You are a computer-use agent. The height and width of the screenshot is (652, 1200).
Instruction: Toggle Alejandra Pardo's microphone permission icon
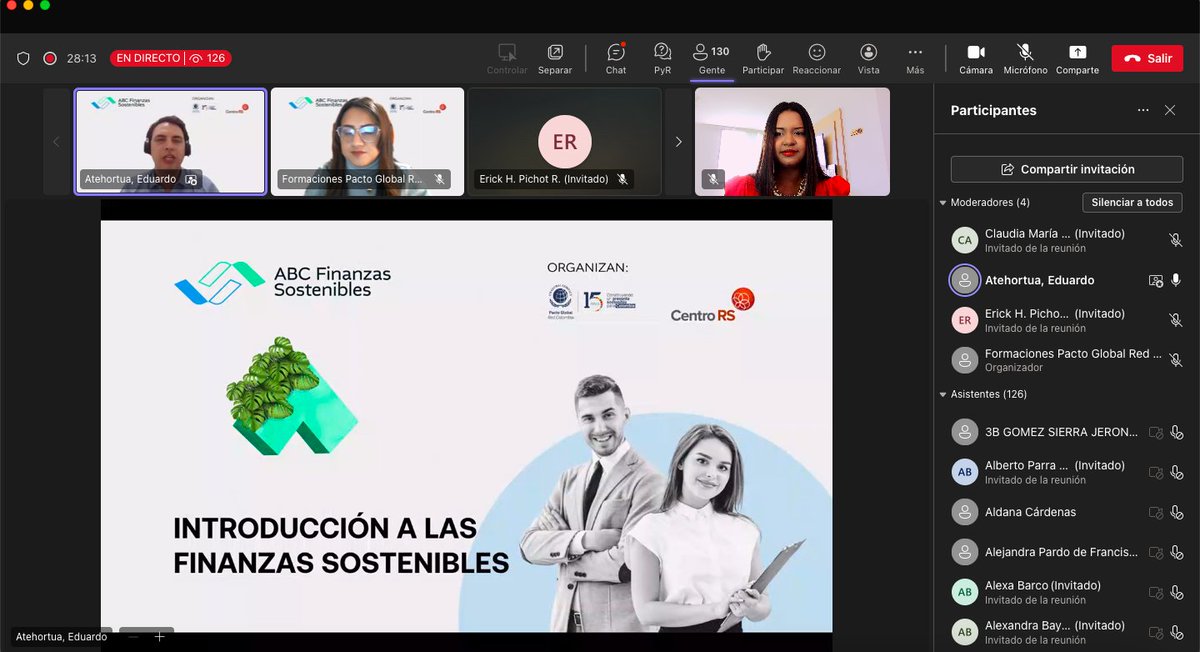[x=1176, y=552]
